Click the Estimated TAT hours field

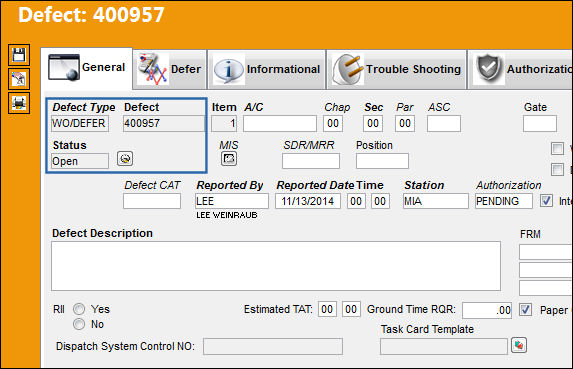tap(327, 309)
